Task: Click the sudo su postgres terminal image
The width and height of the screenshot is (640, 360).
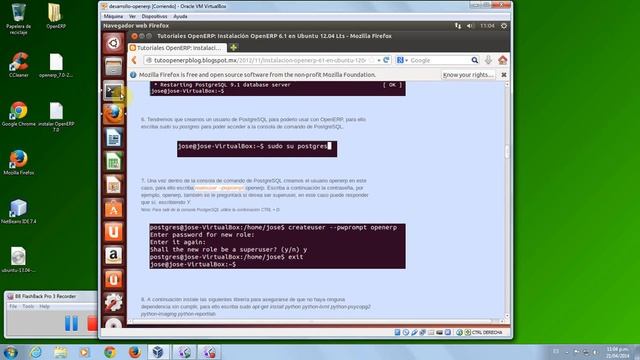Action: coord(257,149)
